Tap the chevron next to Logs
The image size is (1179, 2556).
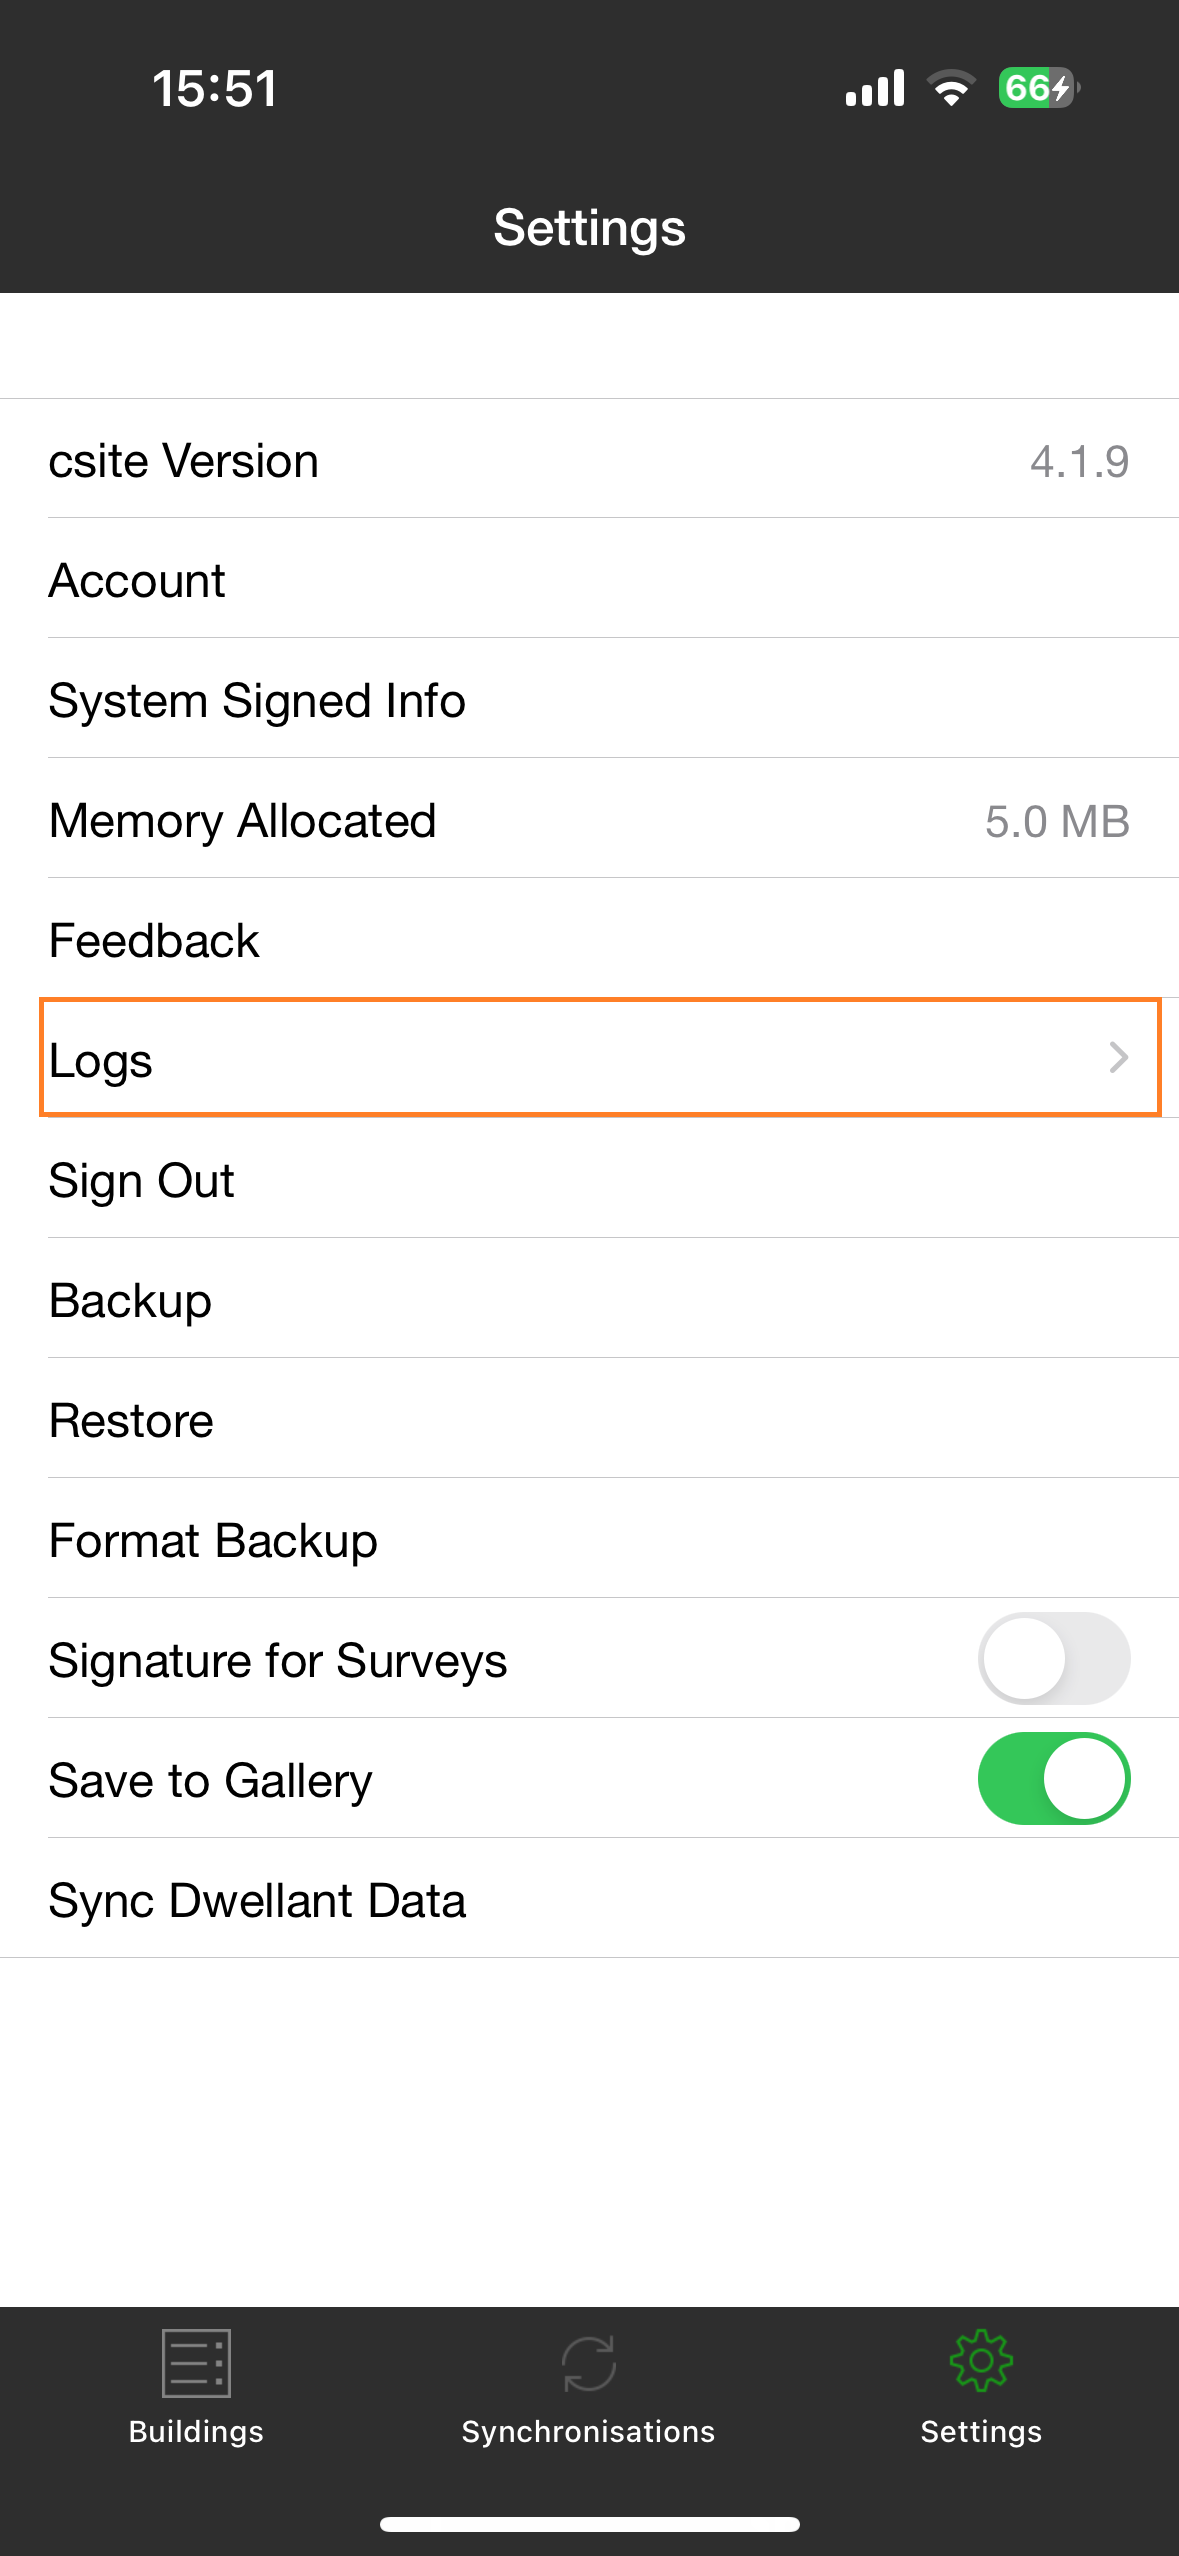click(1117, 1059)
